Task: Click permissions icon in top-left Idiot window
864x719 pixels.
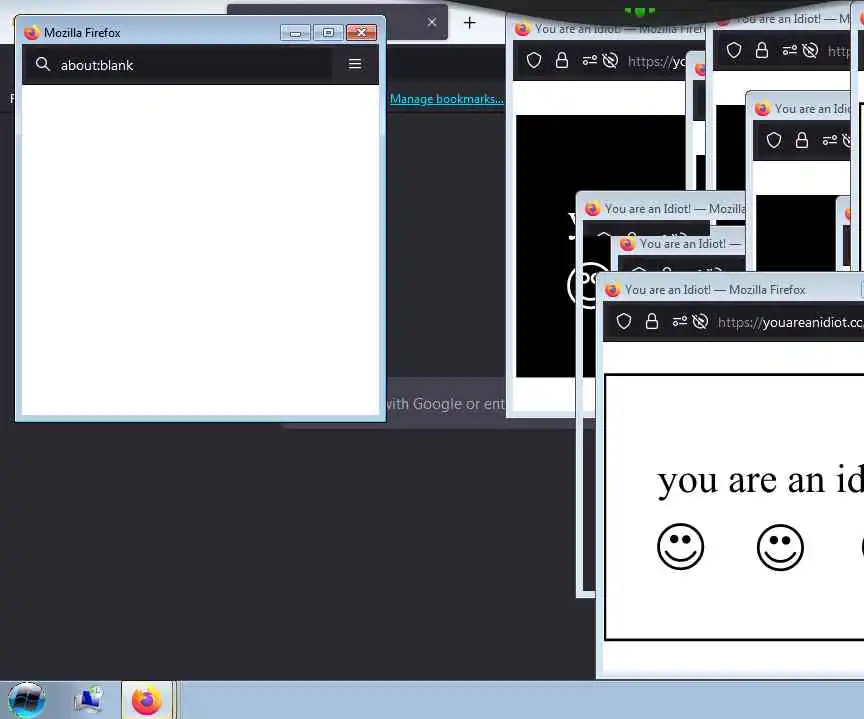Action: click(x=590, y=60)
